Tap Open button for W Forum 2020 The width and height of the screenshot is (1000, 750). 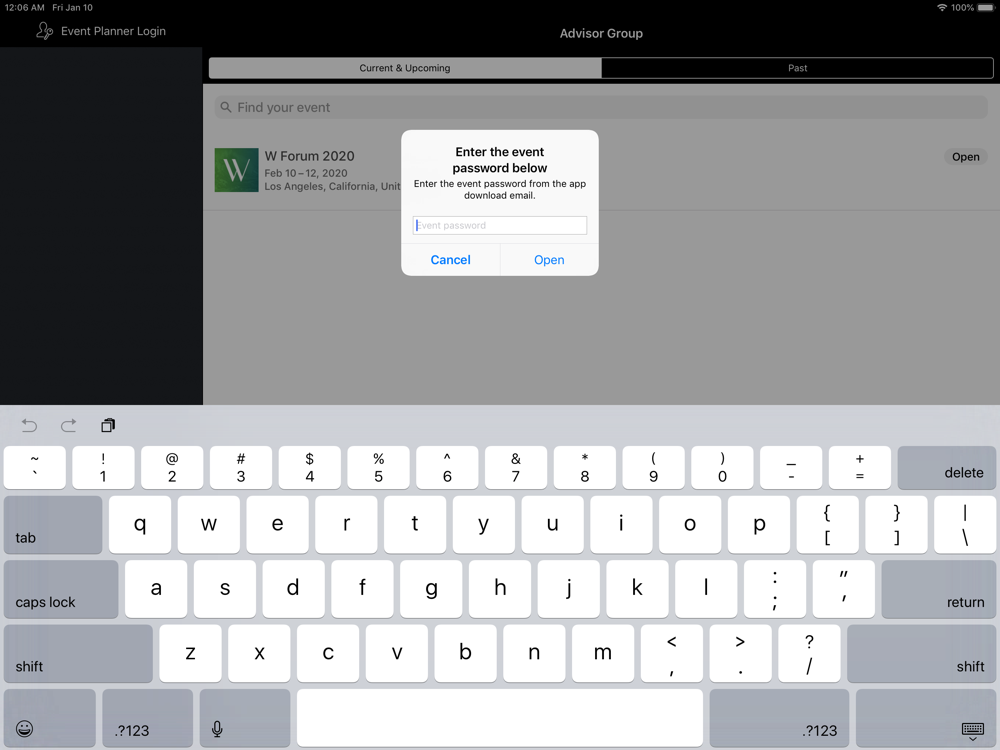click(966, 157)
